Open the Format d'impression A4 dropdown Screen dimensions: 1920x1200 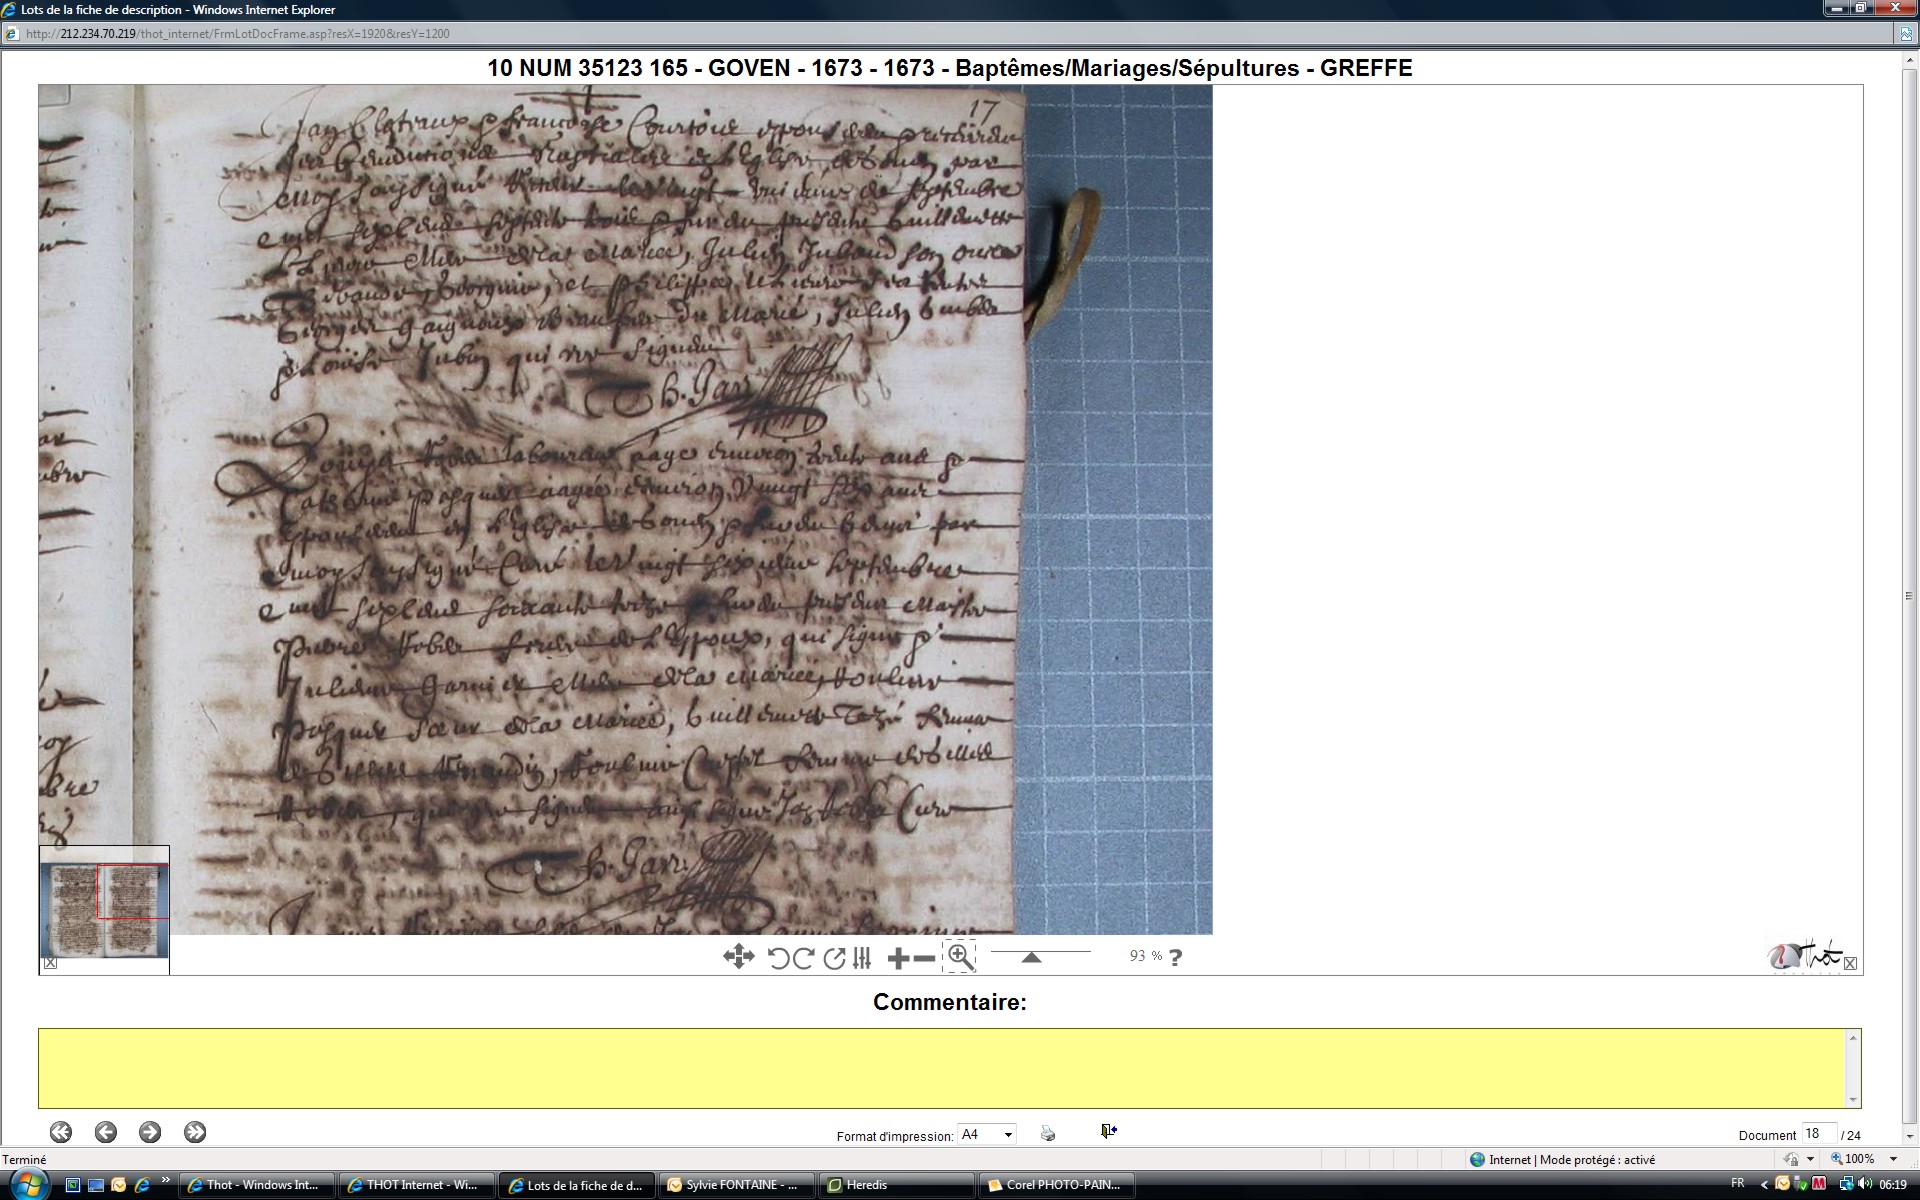[x=987, y=1134]
